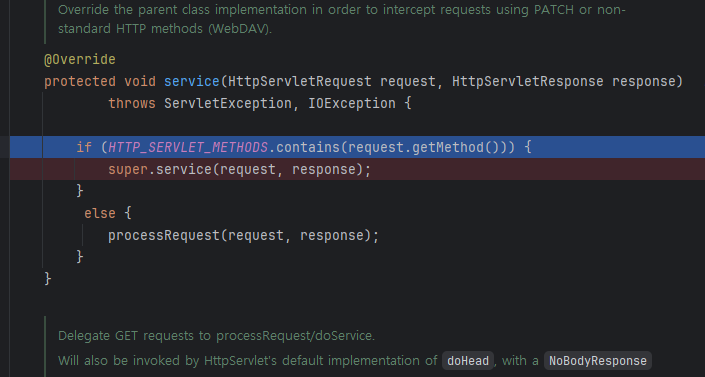
Task: Click ServletException in throws clause
Action: point(228,103)
